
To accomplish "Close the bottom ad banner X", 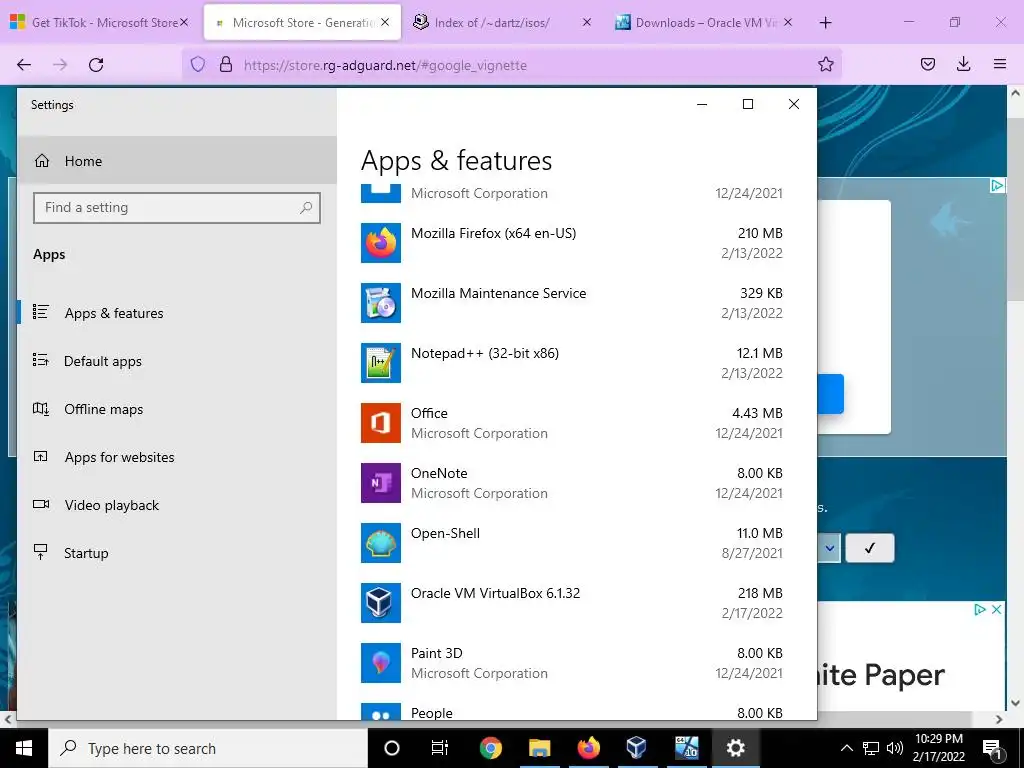I will [997, 609].
